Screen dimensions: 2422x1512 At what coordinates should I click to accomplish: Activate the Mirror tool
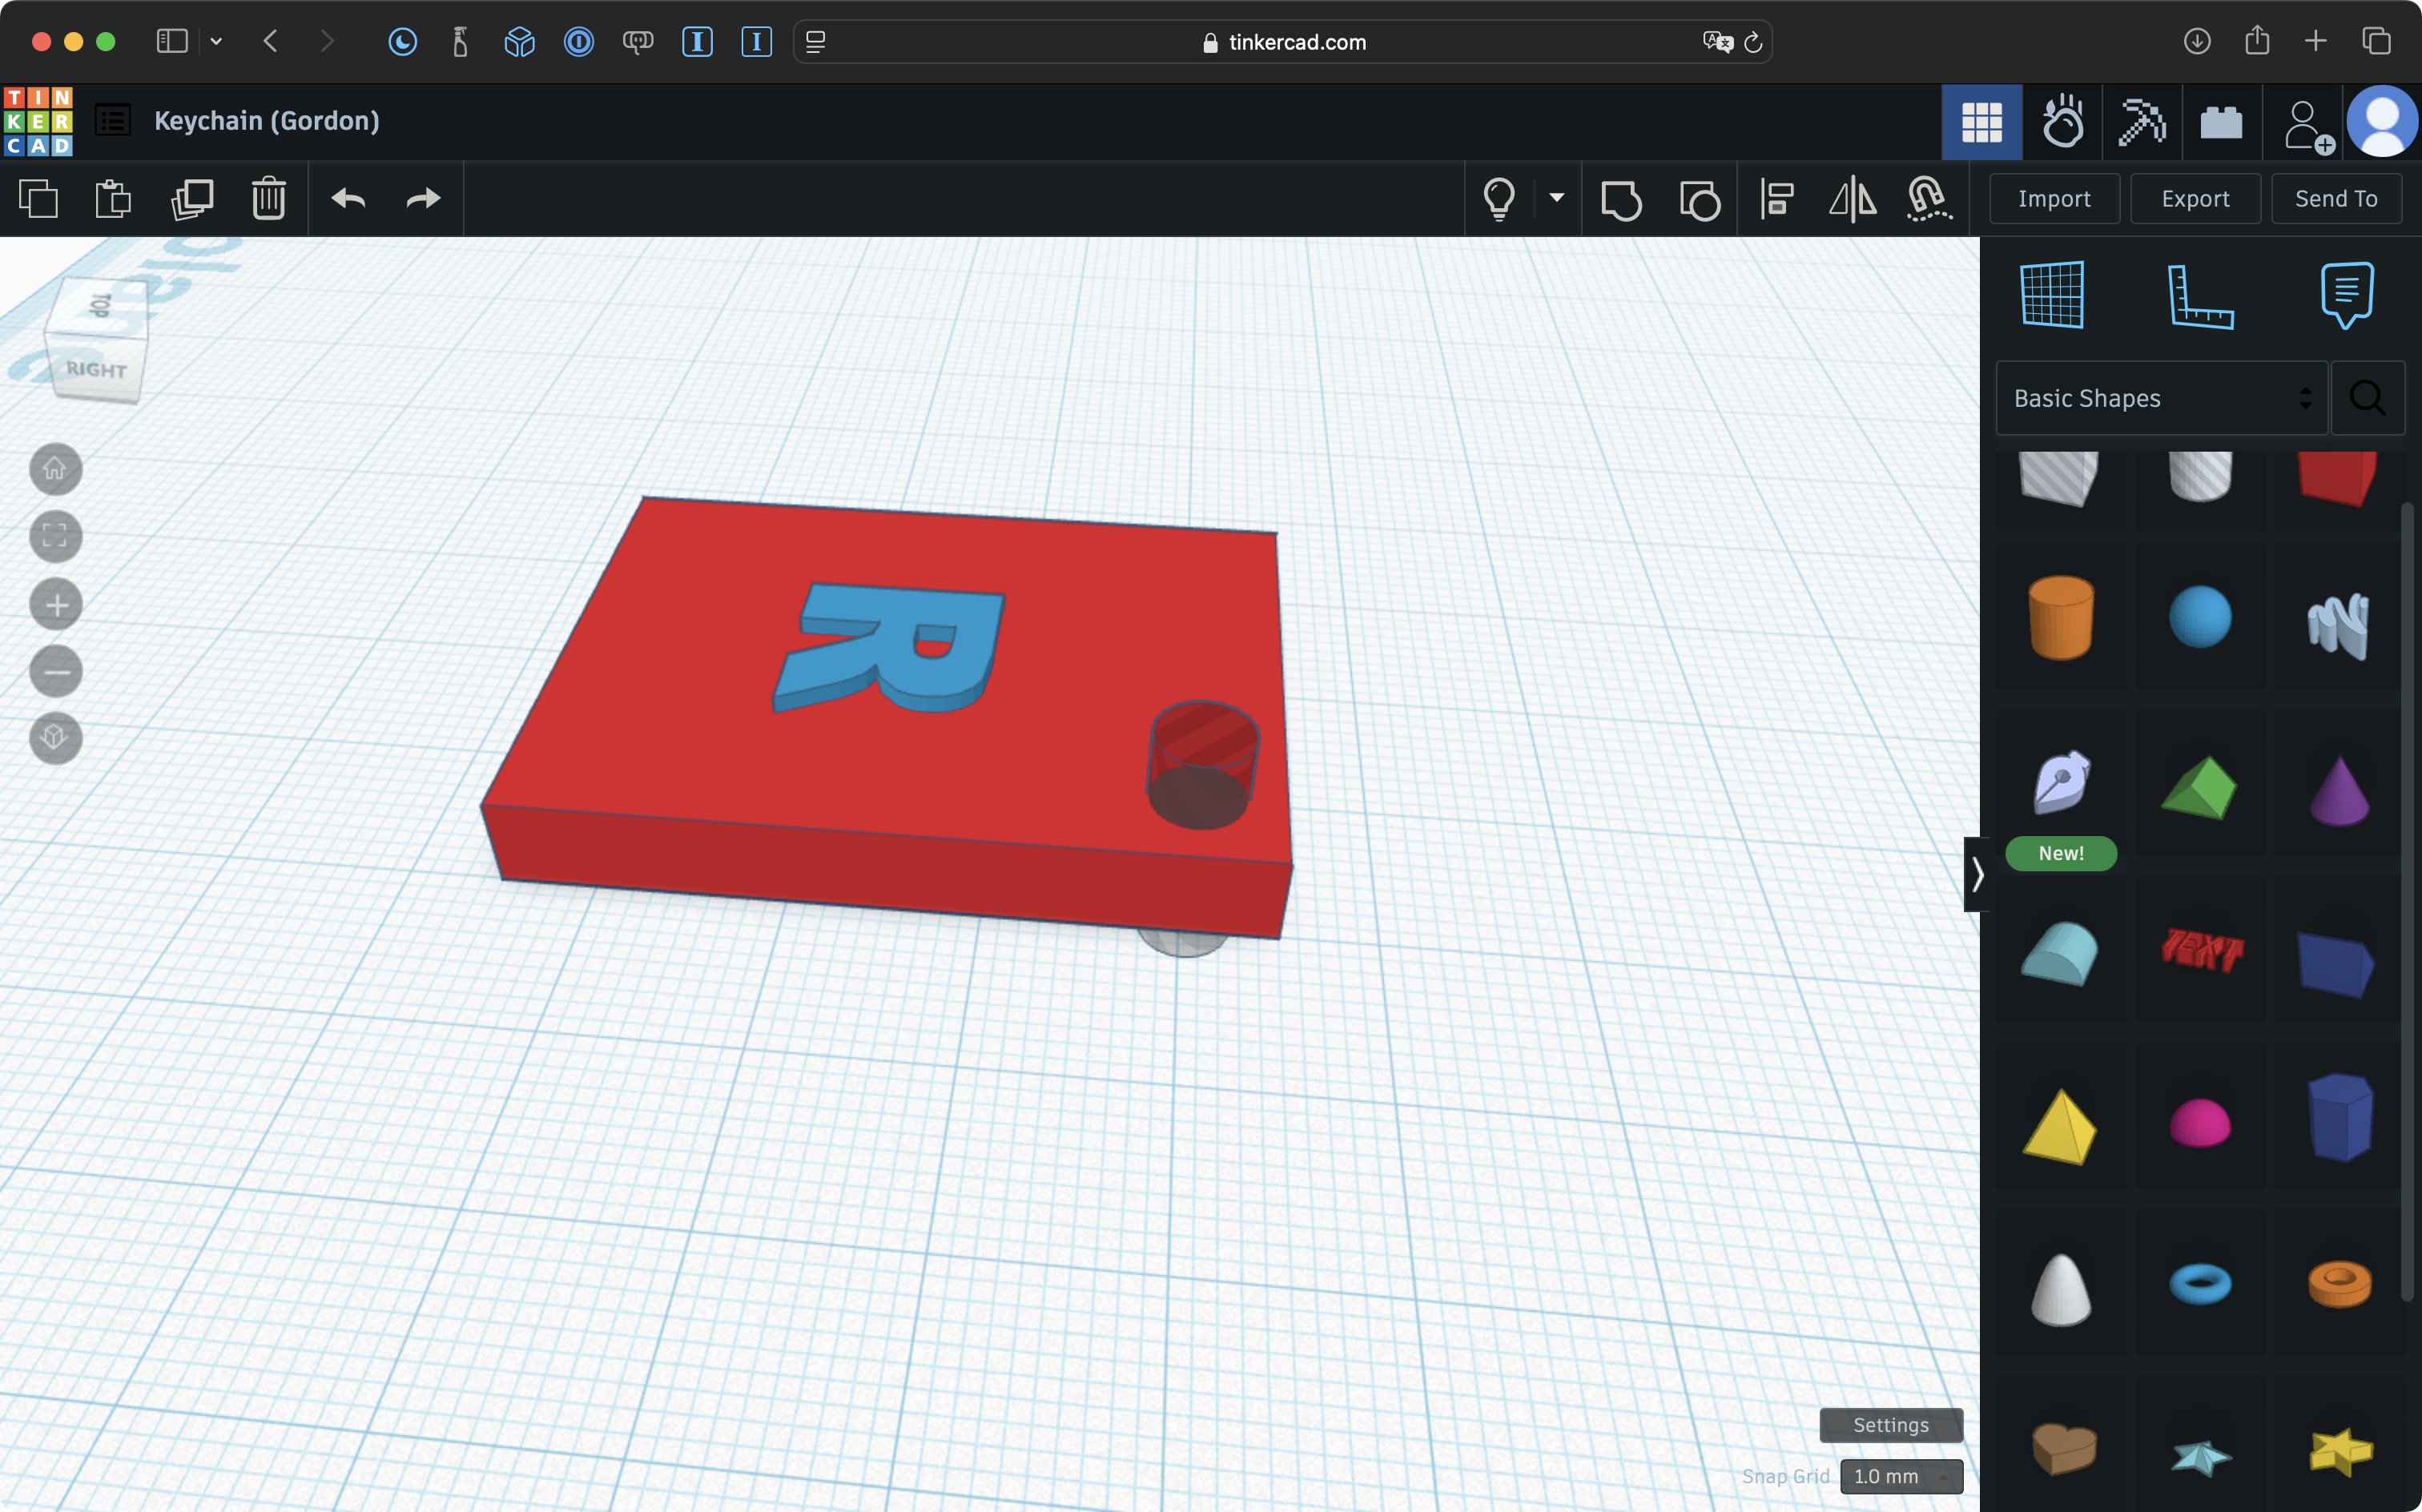[x=1852, y=199]
